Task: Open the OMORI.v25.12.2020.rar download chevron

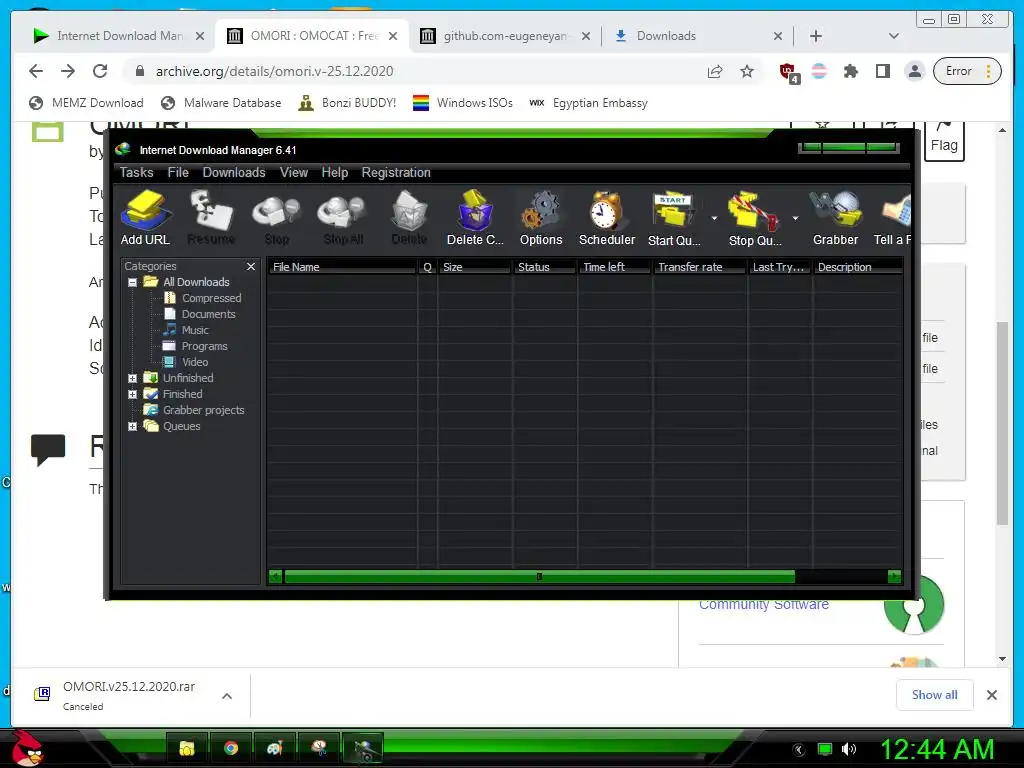Action: point(227,696)
